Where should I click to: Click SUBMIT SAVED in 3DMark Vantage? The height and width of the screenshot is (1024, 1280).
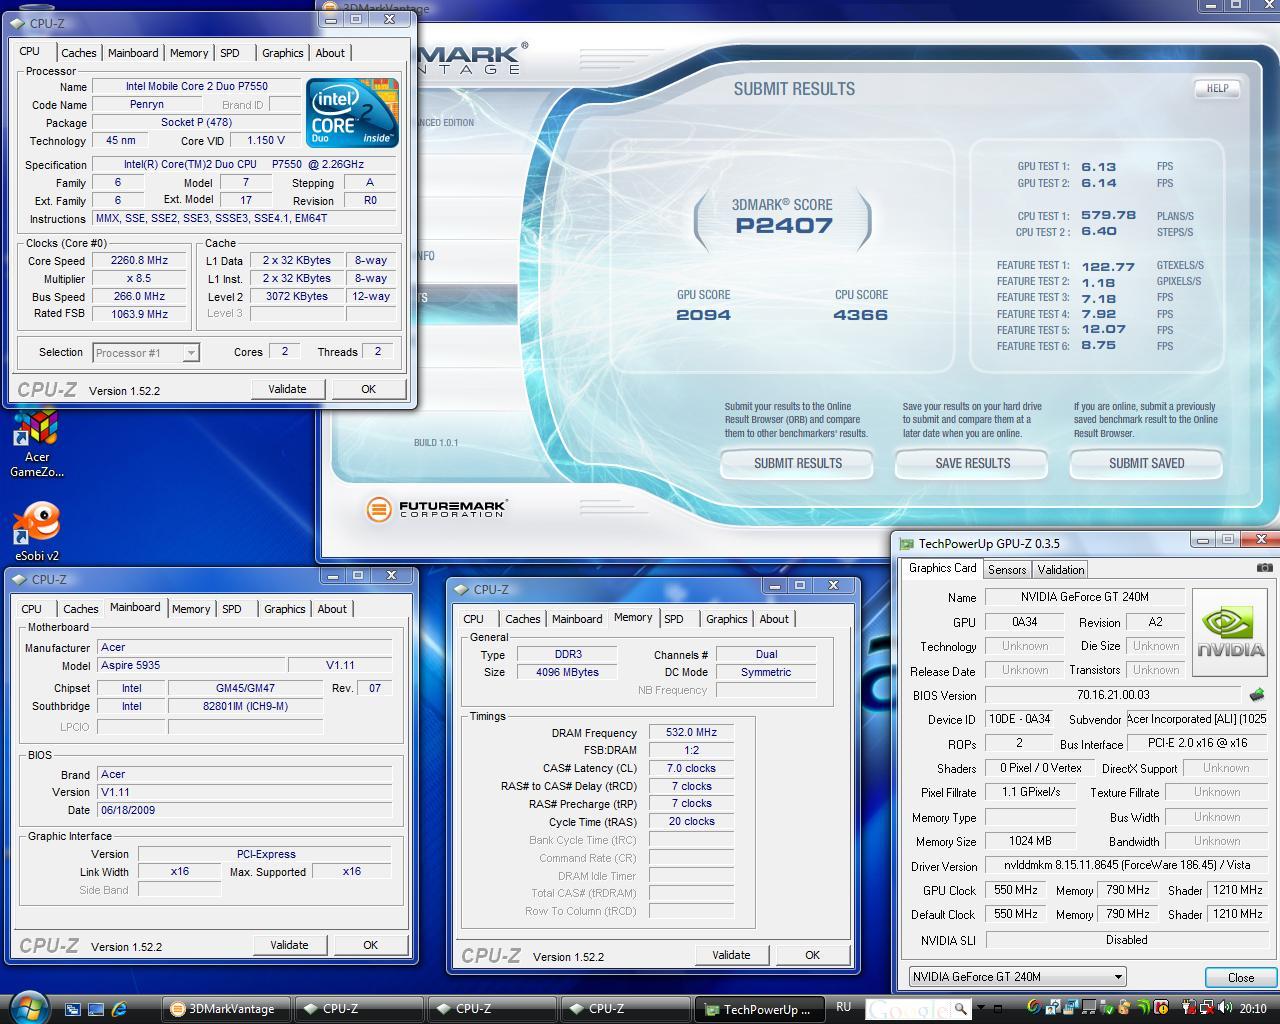(x=1146, y=463)
